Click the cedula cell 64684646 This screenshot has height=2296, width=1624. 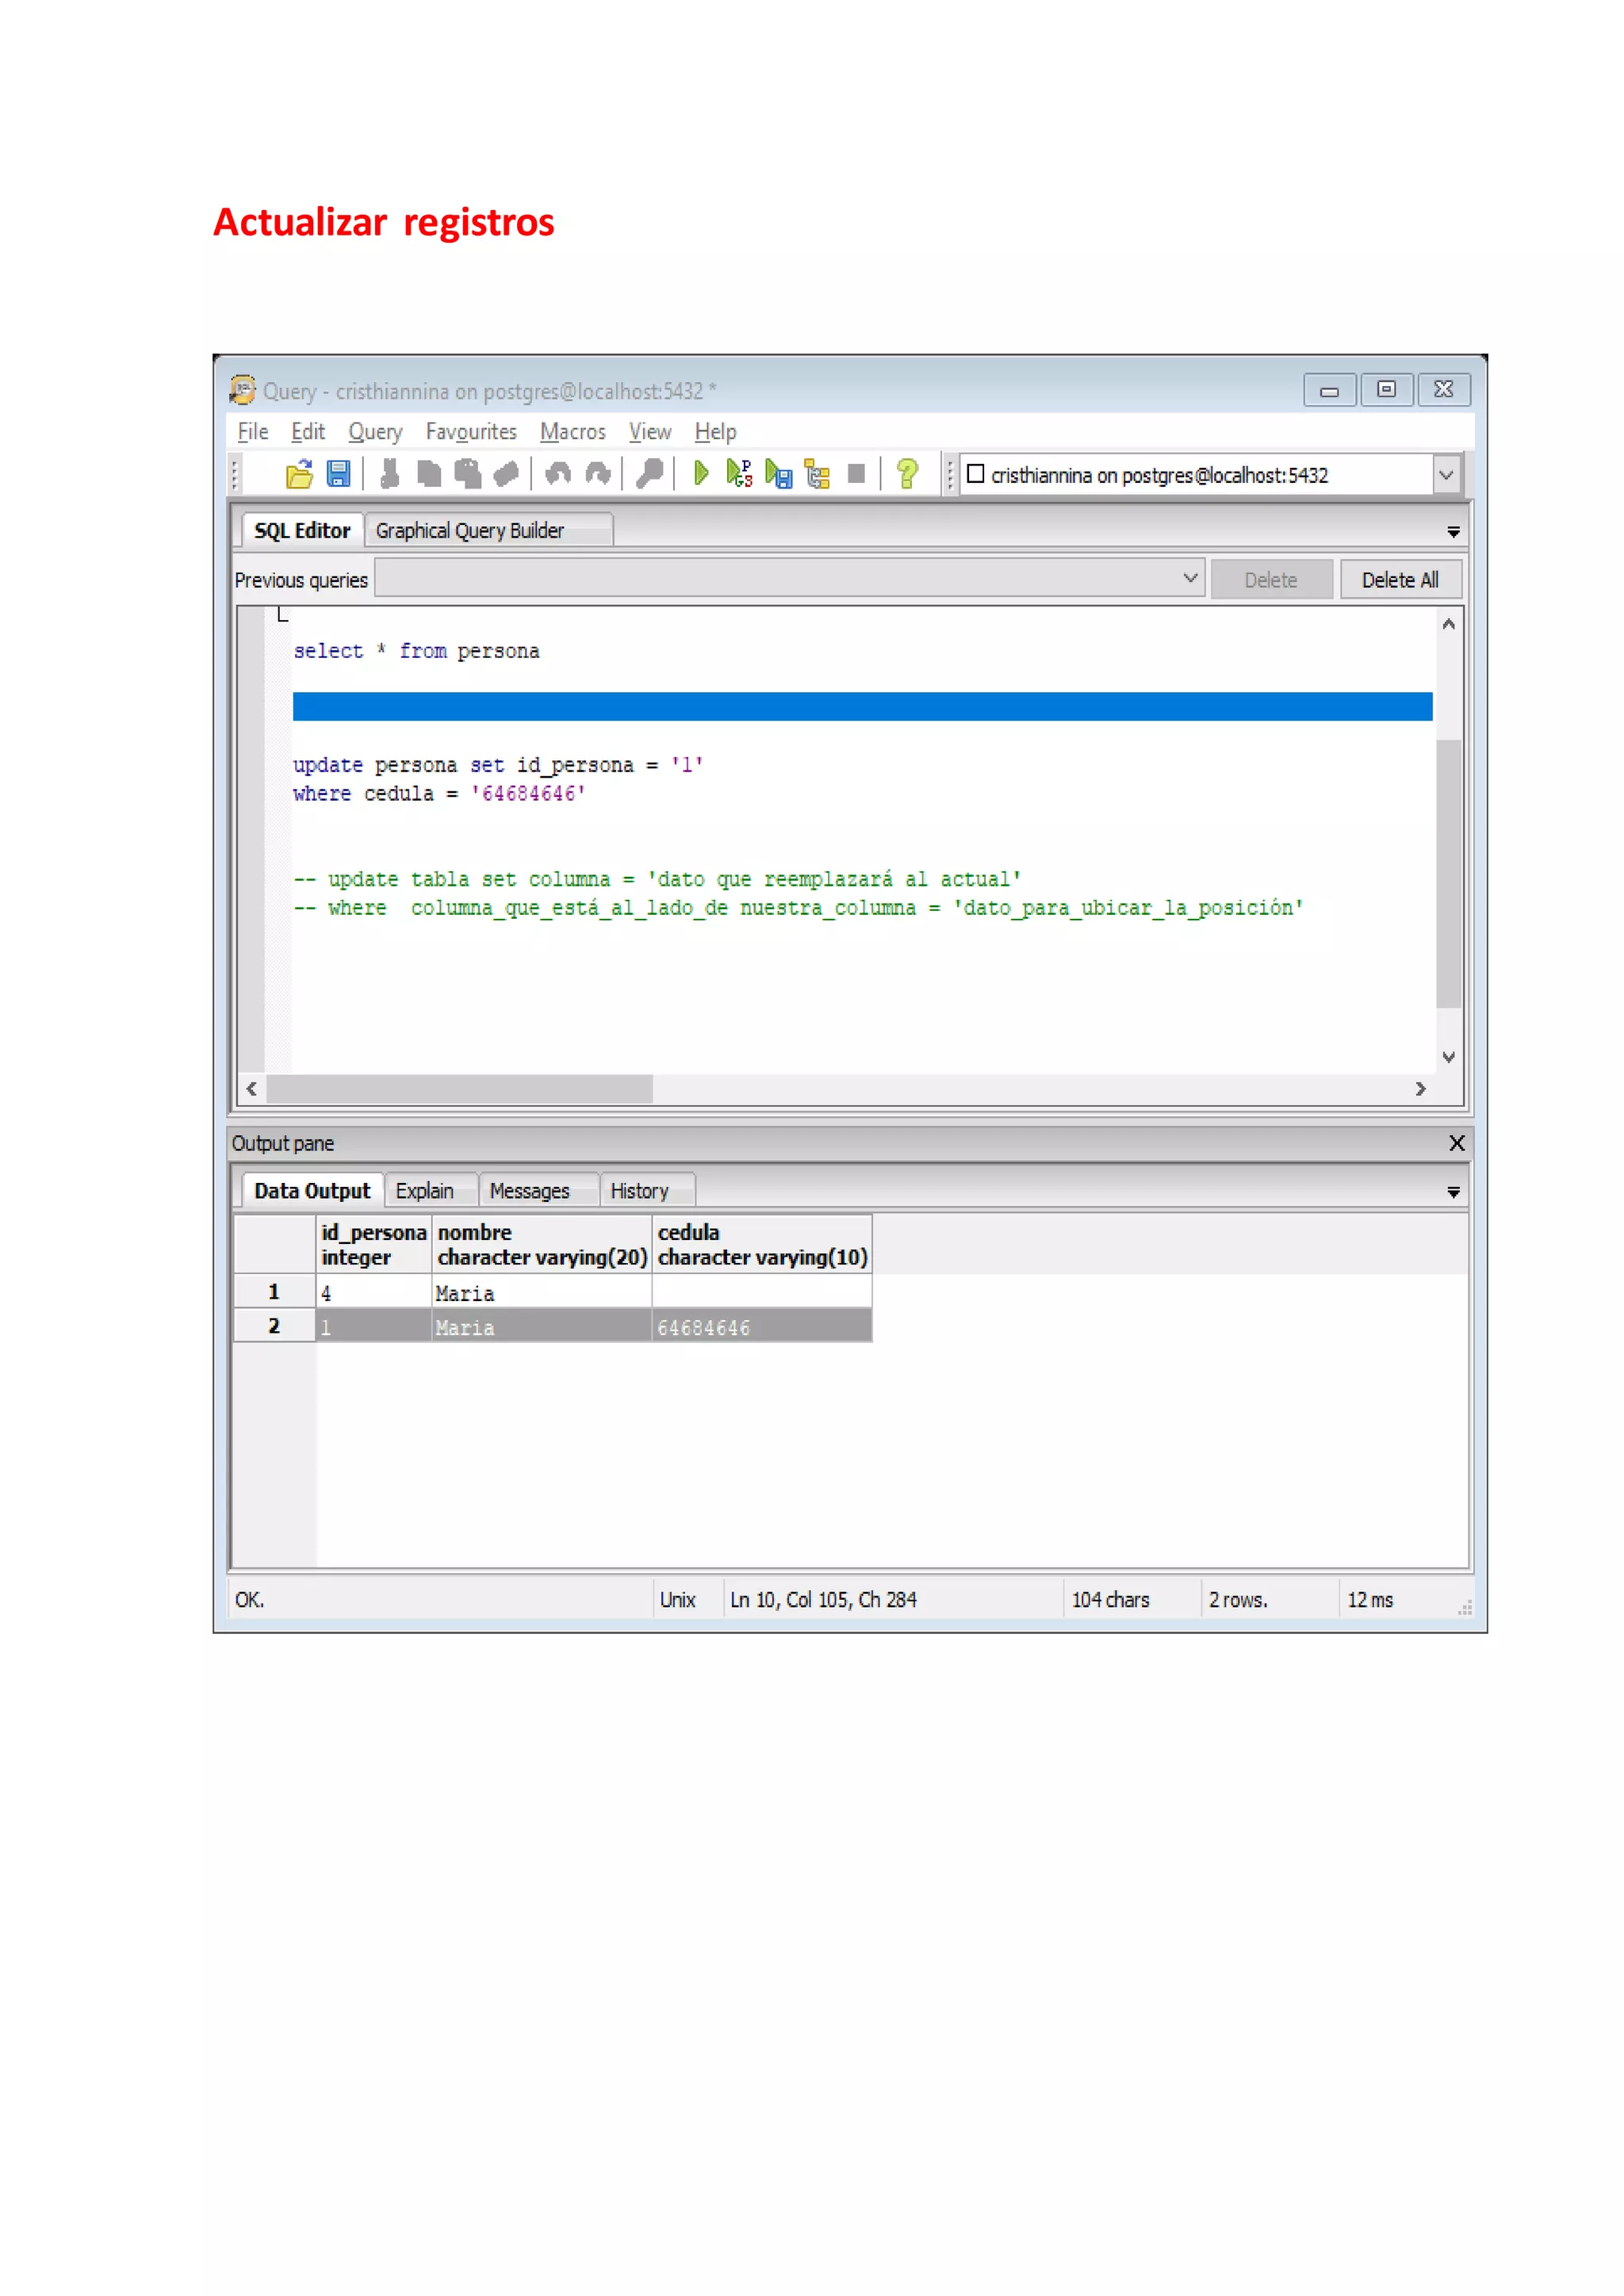click(x=762, y=1327)
